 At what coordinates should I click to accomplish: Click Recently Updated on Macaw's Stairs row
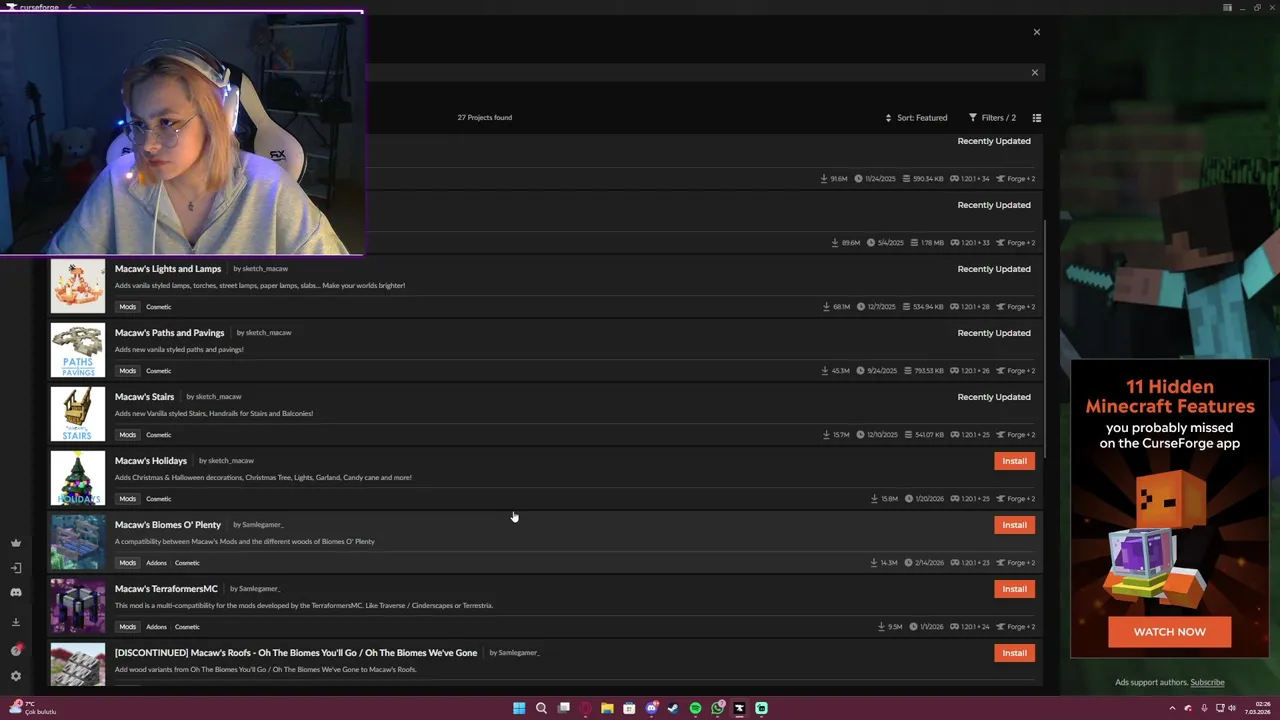coord(994,397)
